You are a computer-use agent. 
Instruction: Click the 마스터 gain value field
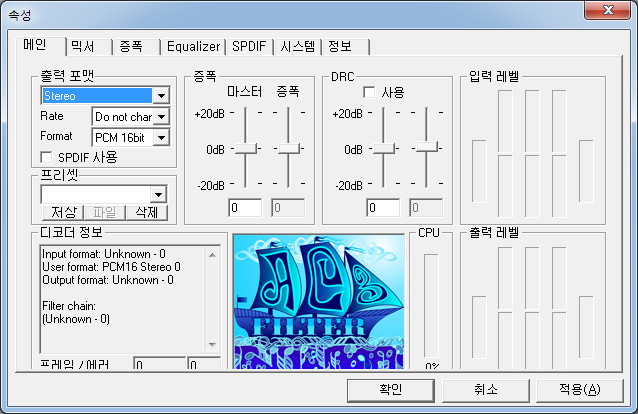coord(245,208)
